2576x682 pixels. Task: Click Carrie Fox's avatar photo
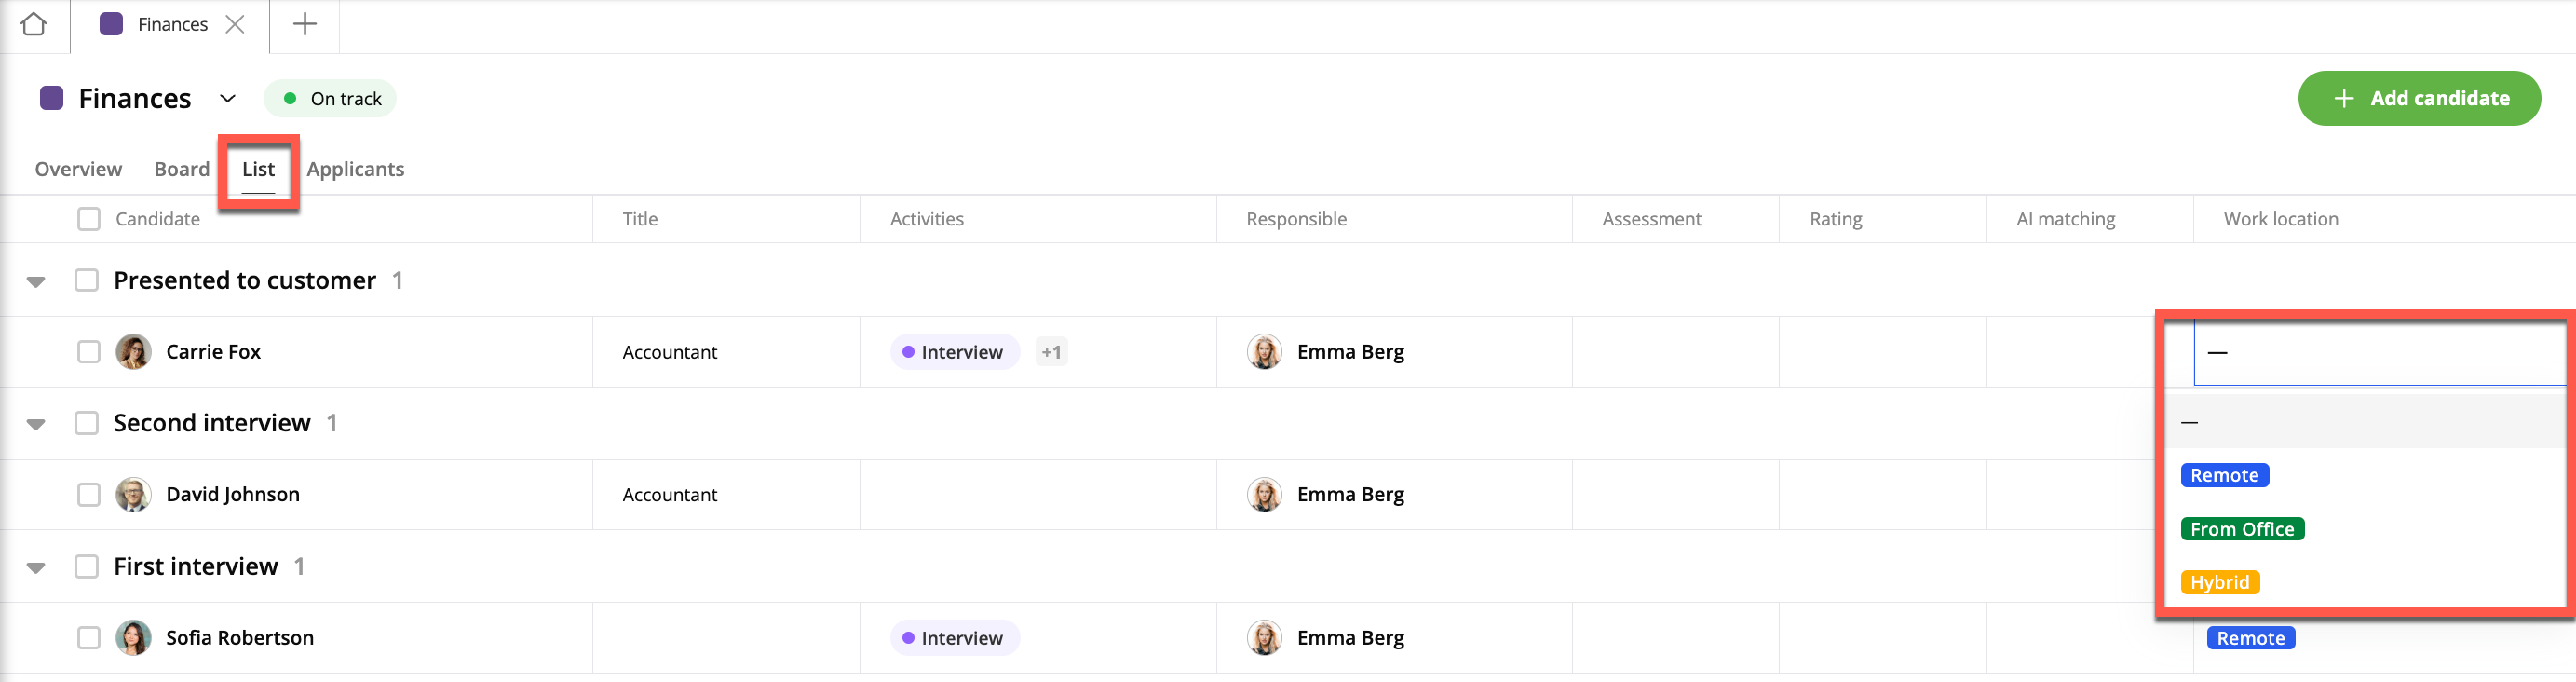click(133, 352)
